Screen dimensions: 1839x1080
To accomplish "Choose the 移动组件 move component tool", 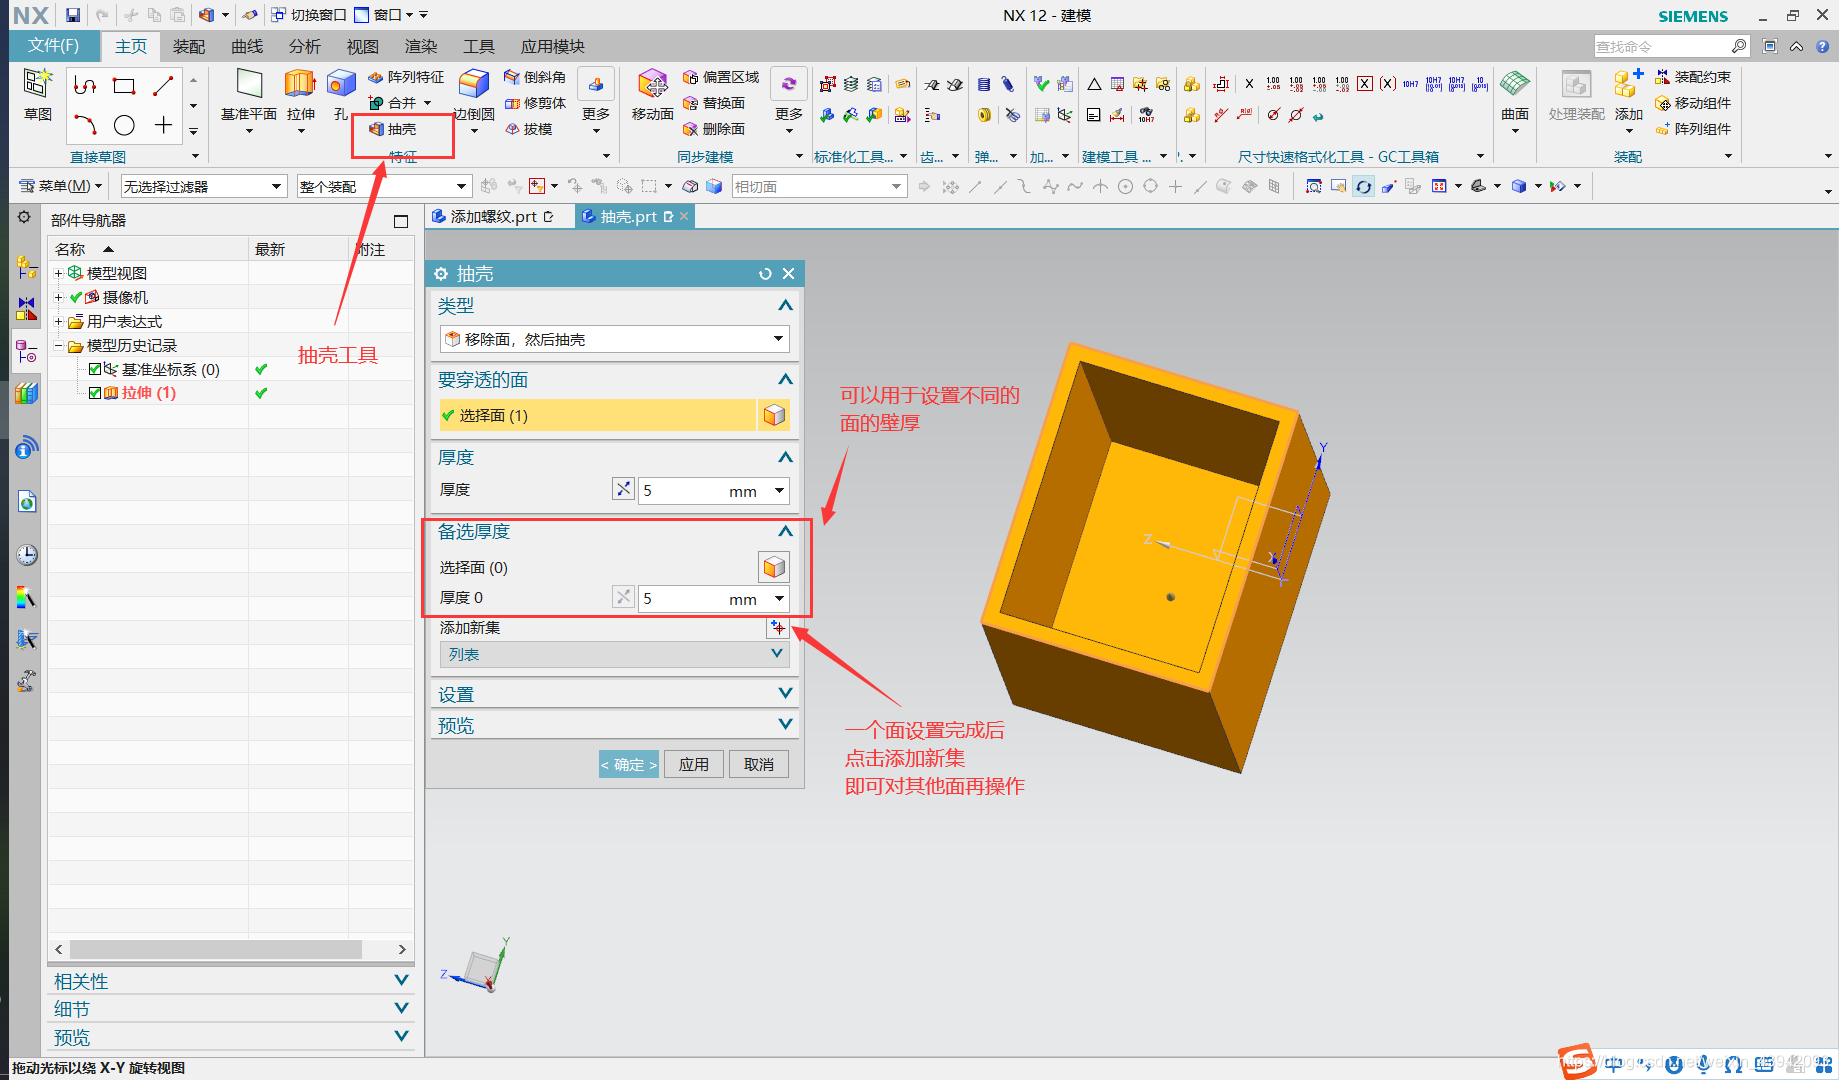I will (1693, 103).
